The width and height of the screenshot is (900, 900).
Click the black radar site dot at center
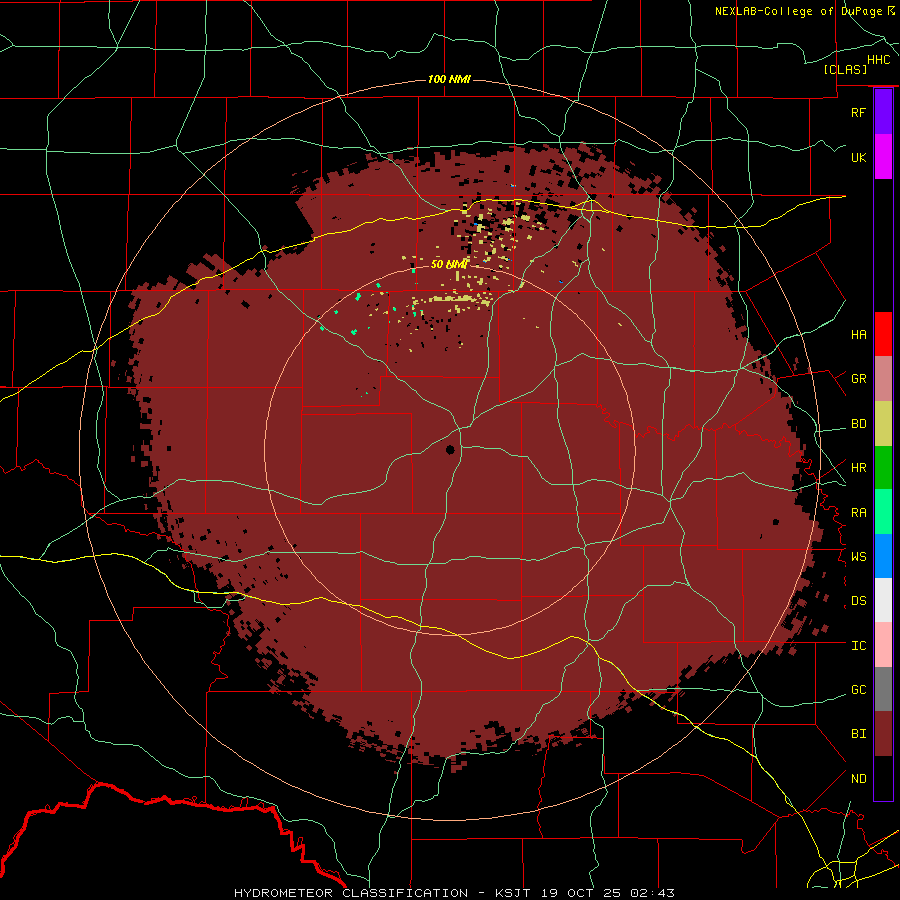451,449
